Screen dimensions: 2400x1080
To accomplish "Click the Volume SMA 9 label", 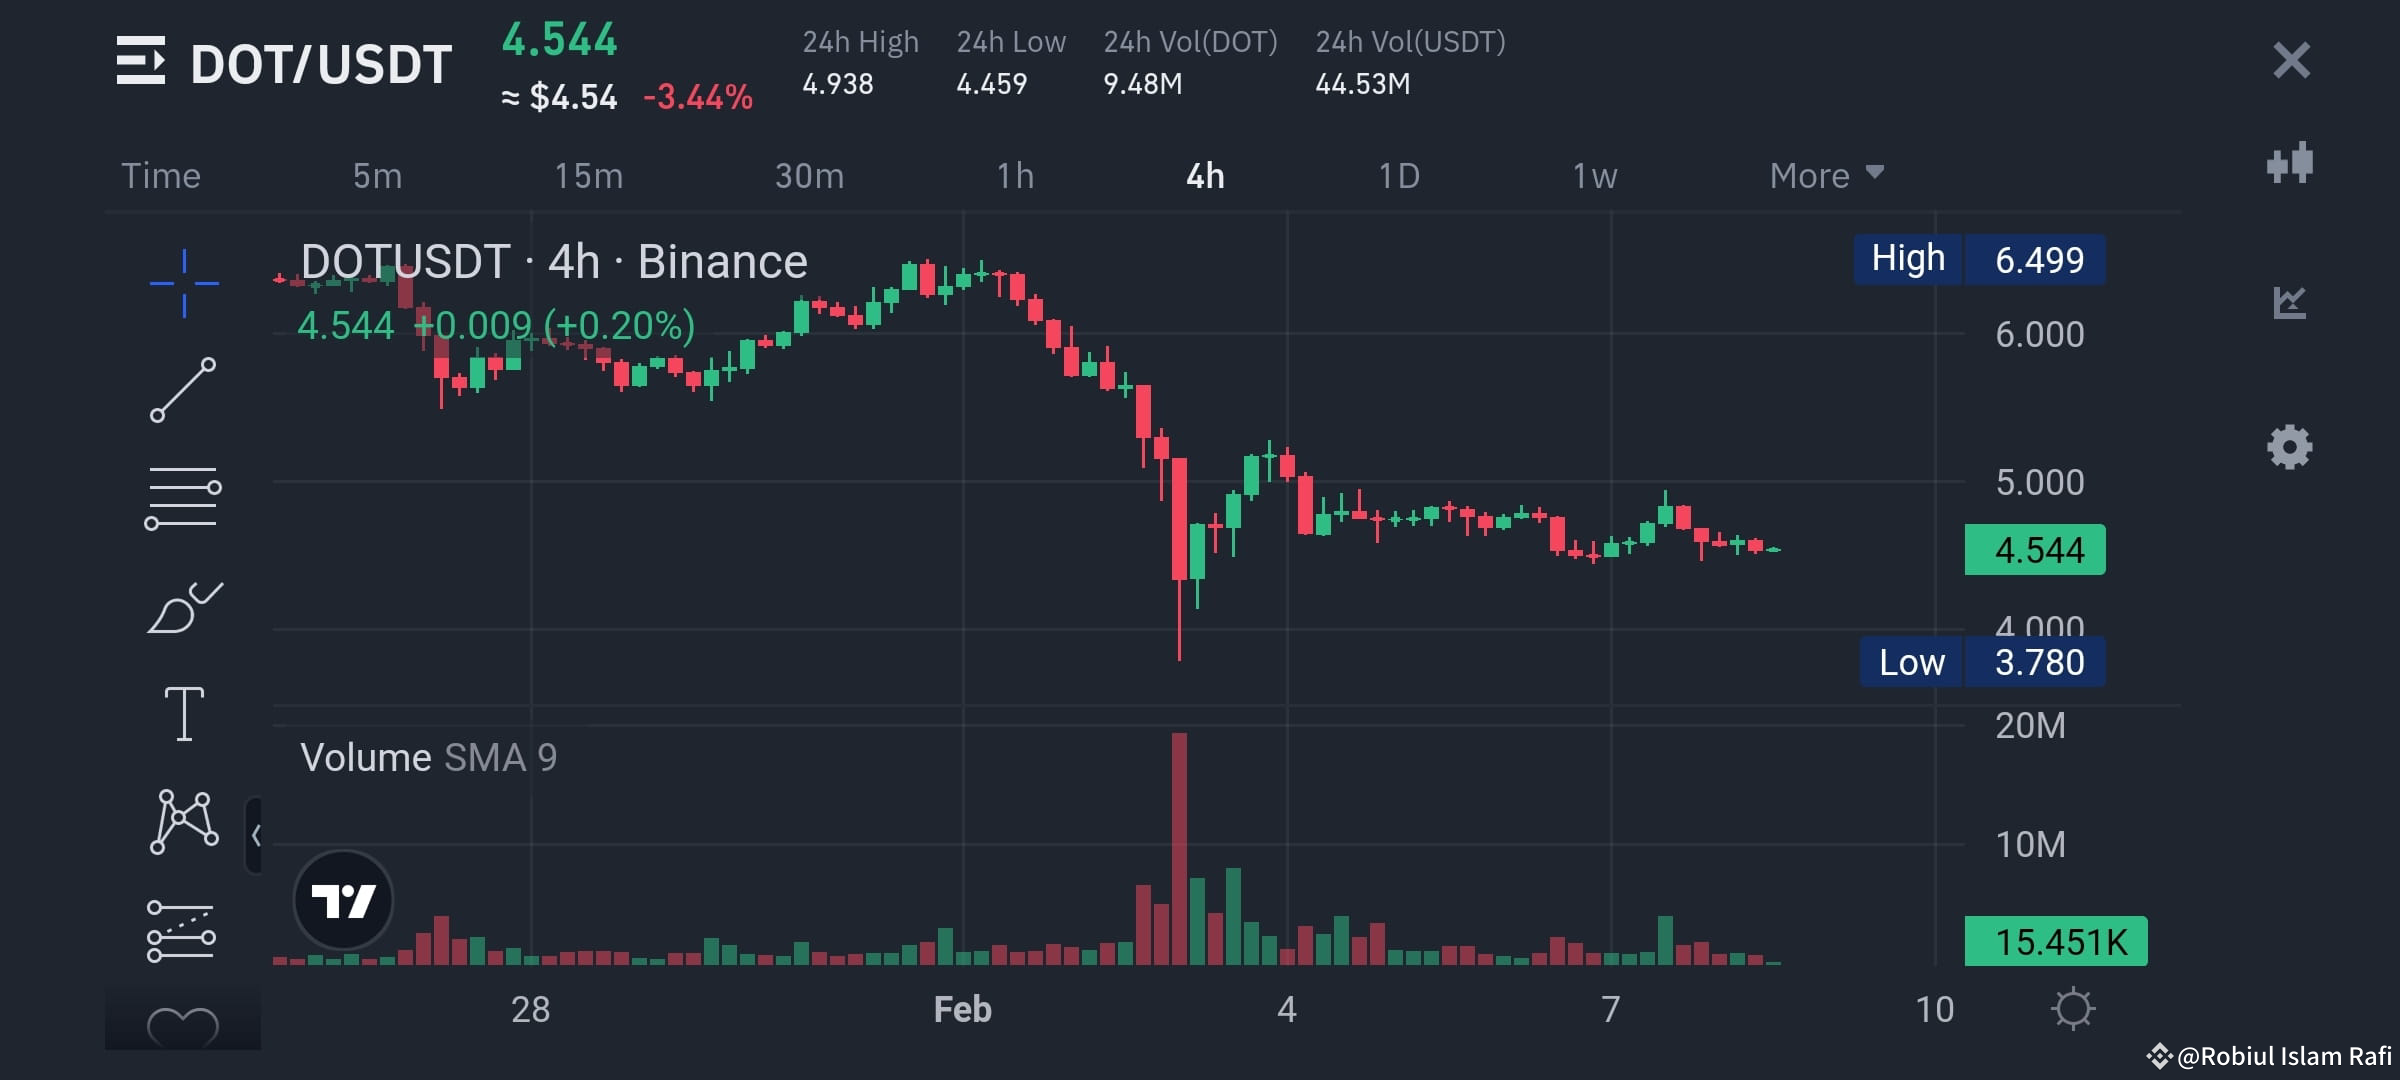I will (430, 757).
